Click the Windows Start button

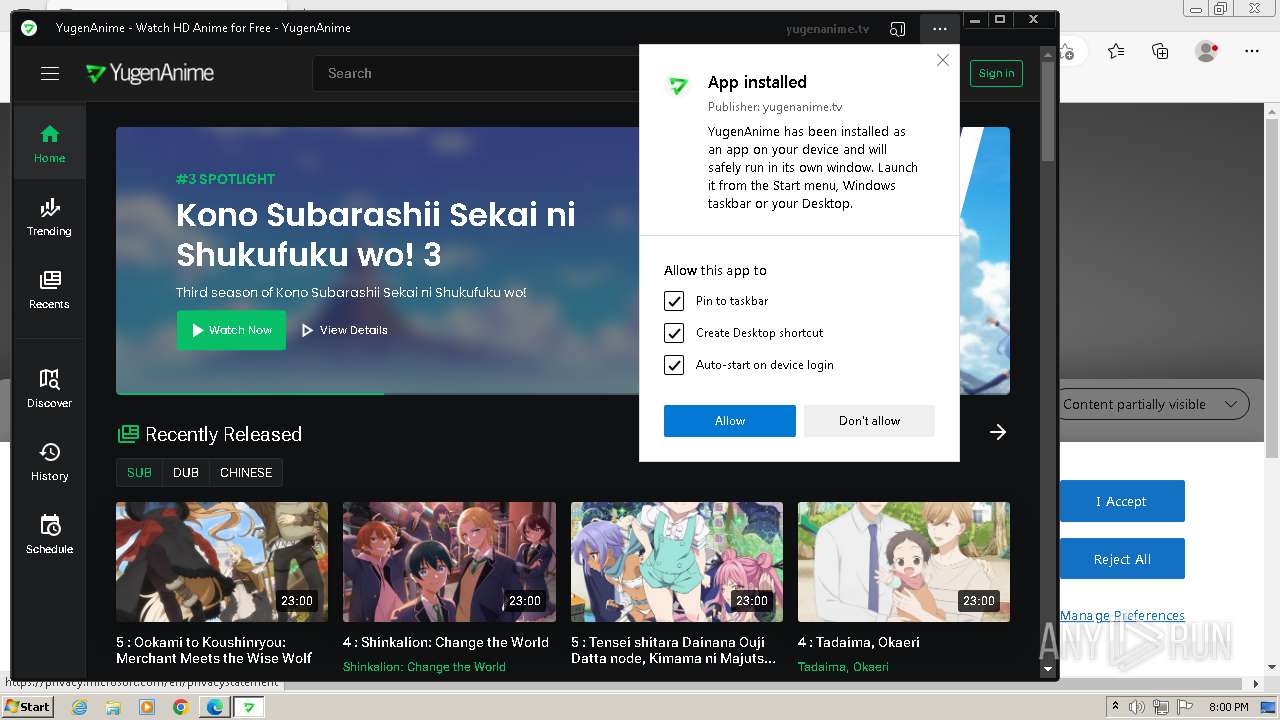[x=28, y=707]
